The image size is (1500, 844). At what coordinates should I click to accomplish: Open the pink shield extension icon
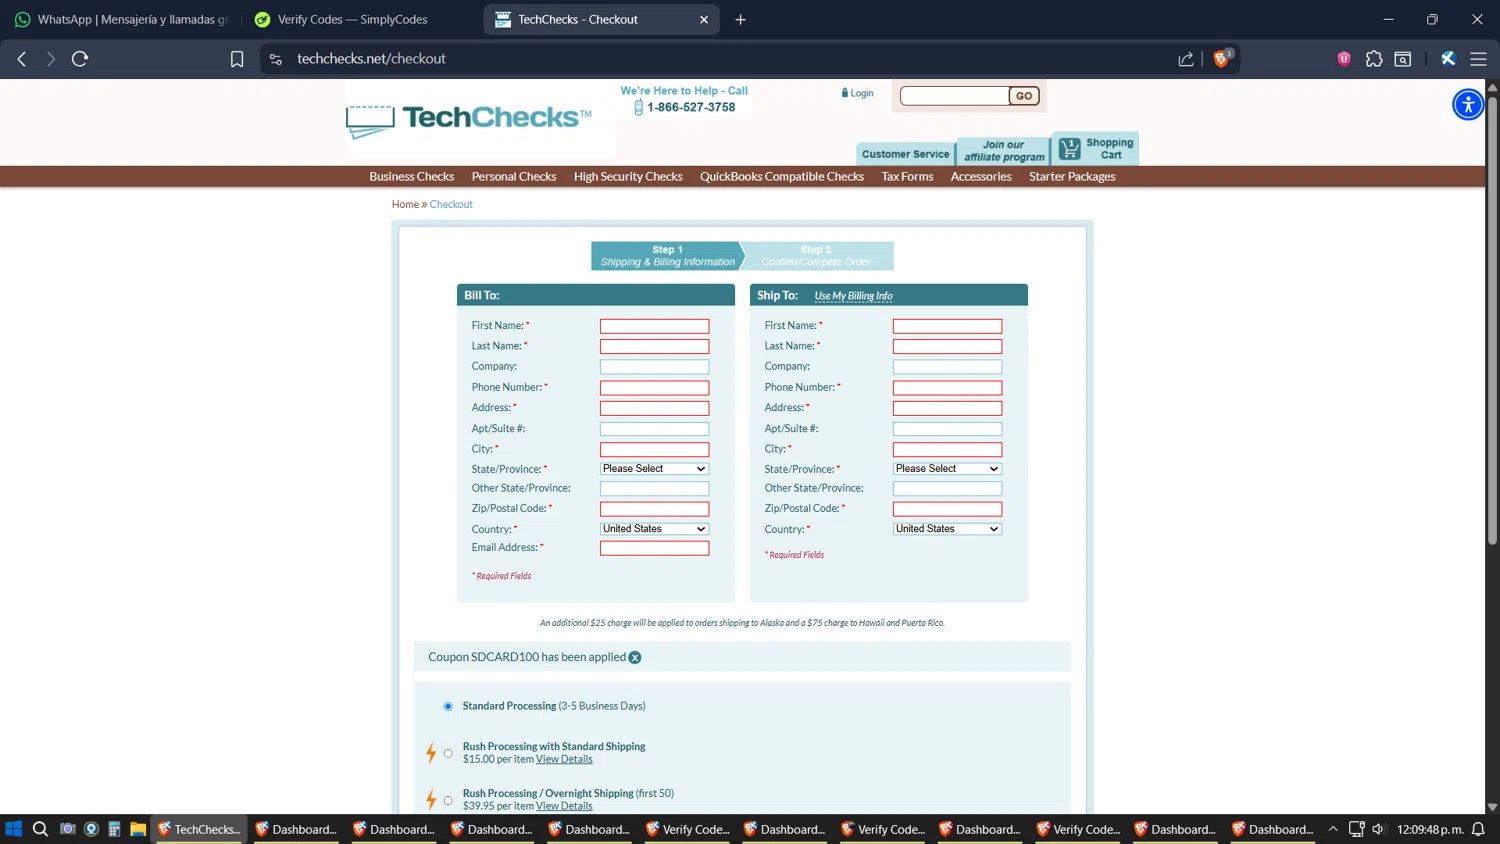pyautogui.click(x=1344, y=59)
